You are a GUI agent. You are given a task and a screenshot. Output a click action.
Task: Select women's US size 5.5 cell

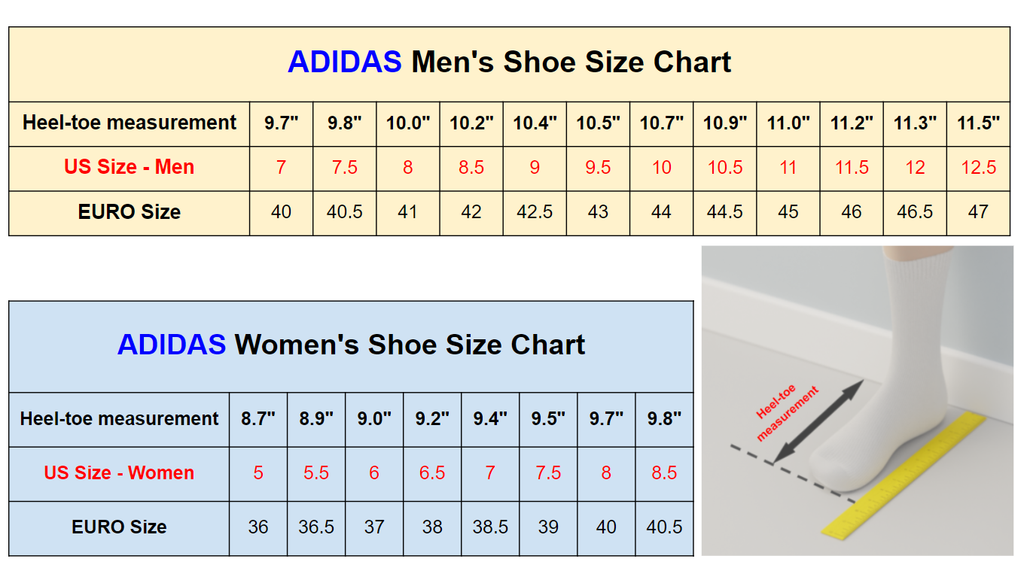tap(316, 473)
